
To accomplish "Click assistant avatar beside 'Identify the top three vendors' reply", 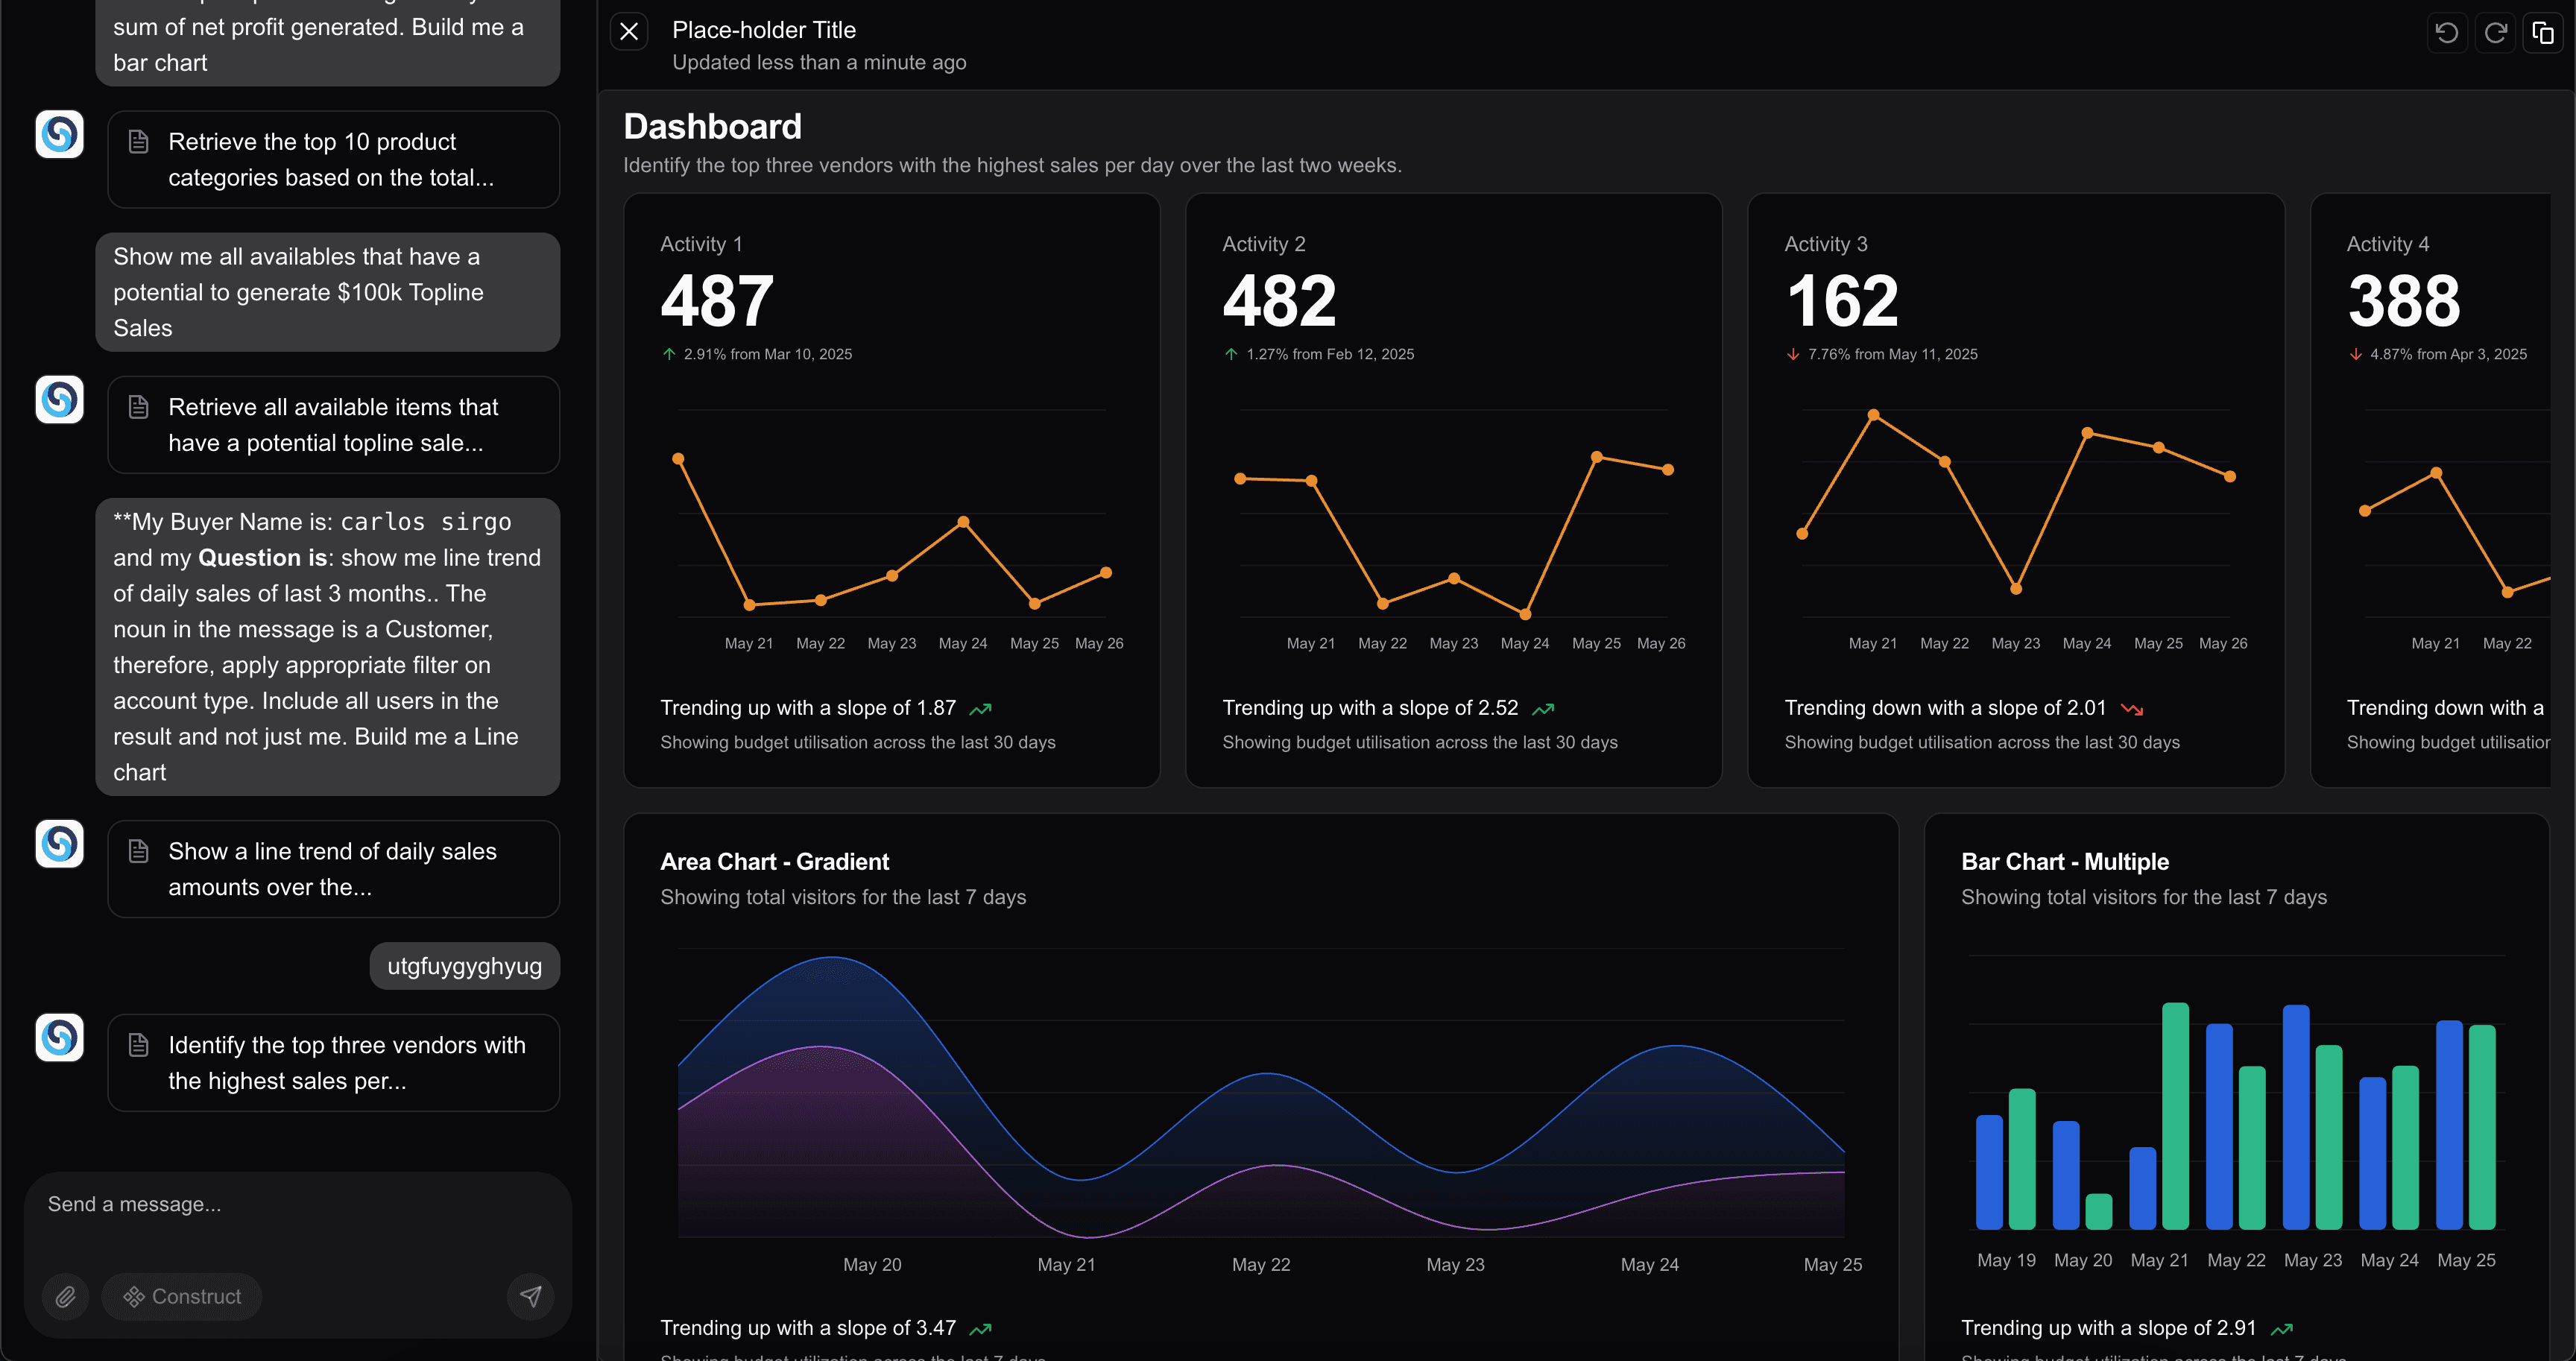I will pyautogui.click(x=60, y=1037).
